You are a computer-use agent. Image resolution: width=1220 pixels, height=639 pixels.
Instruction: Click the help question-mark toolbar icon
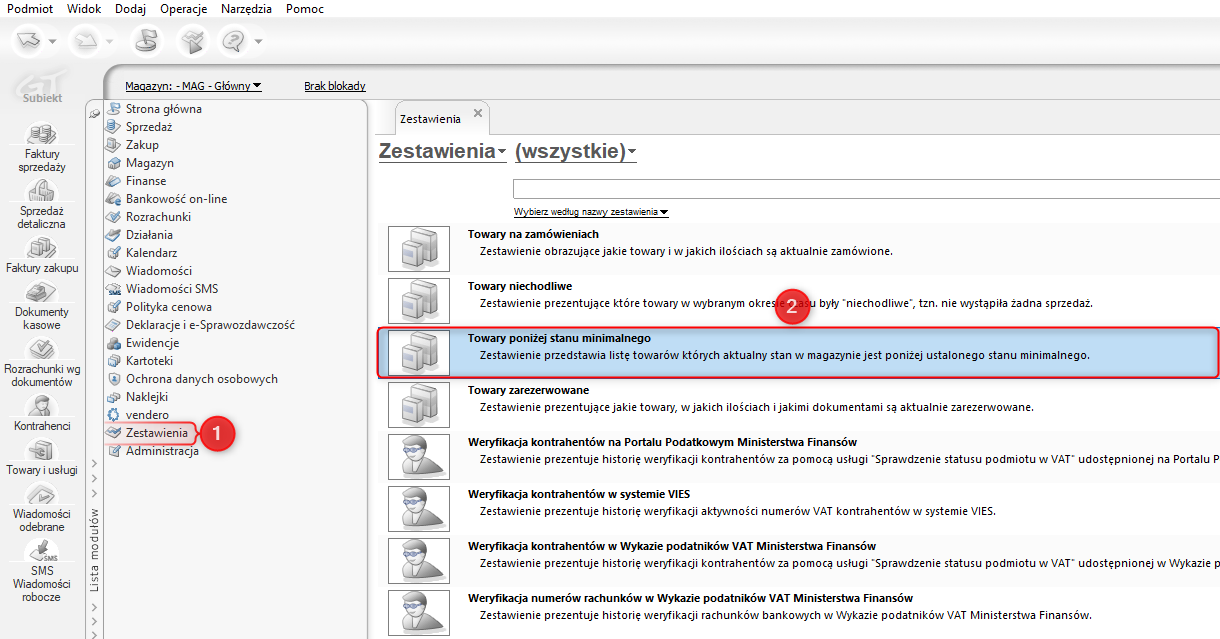coord(233,41)
